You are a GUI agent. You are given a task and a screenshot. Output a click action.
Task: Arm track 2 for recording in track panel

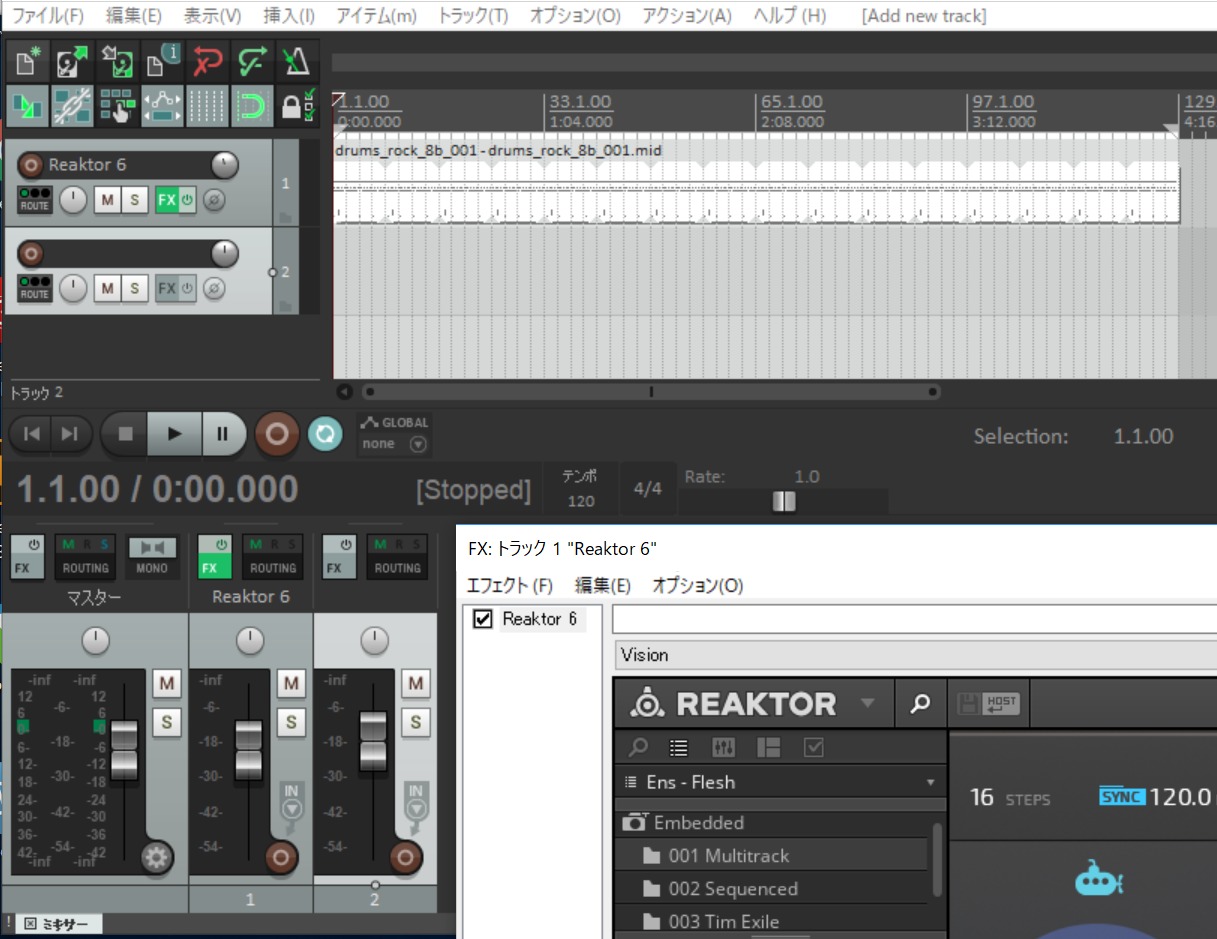pos(31,254)
